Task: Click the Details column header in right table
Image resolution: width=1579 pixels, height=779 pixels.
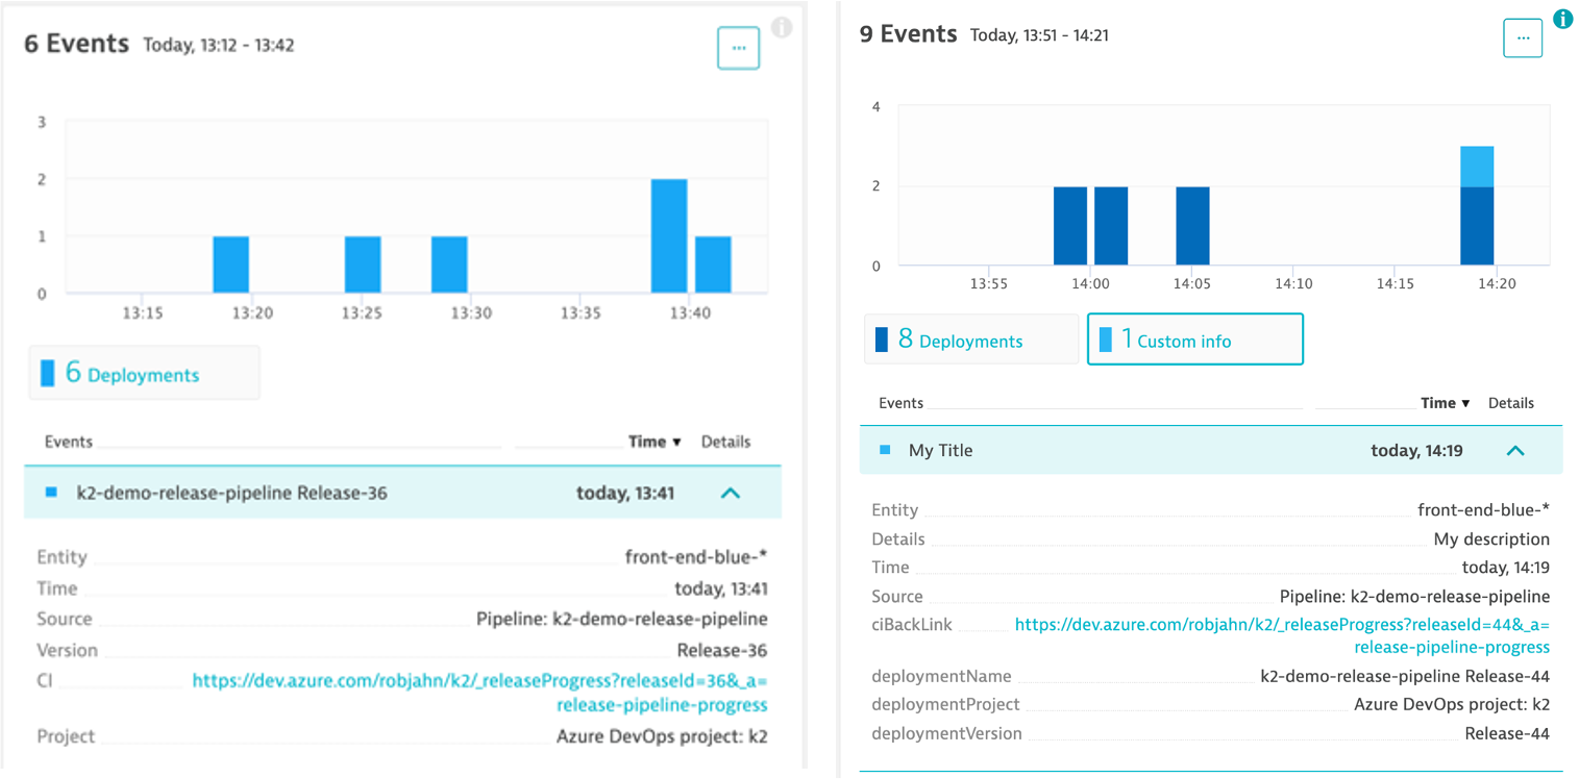Action: [x=1510, y=403]
